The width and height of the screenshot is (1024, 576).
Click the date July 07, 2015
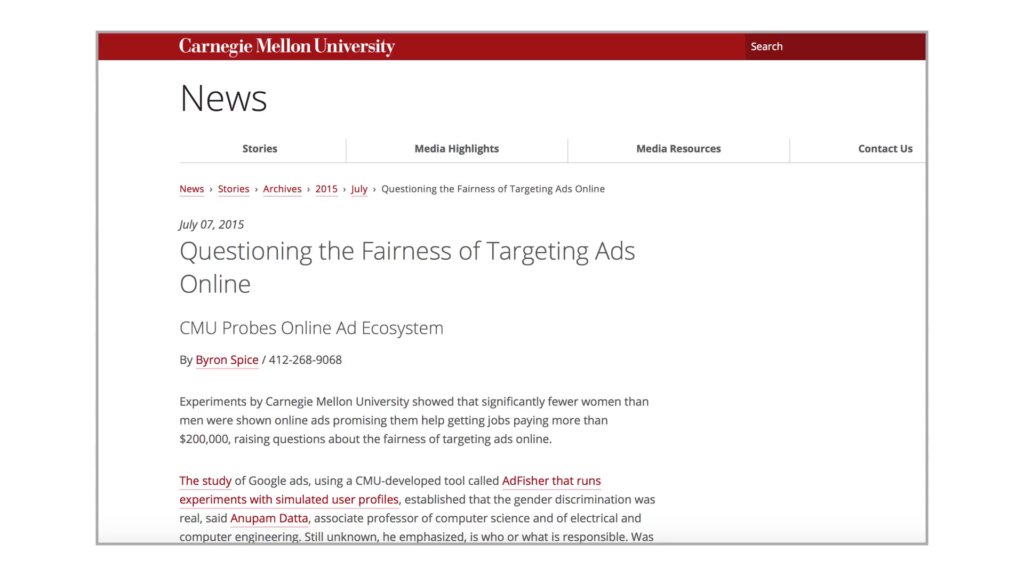(x=212, y=225)
